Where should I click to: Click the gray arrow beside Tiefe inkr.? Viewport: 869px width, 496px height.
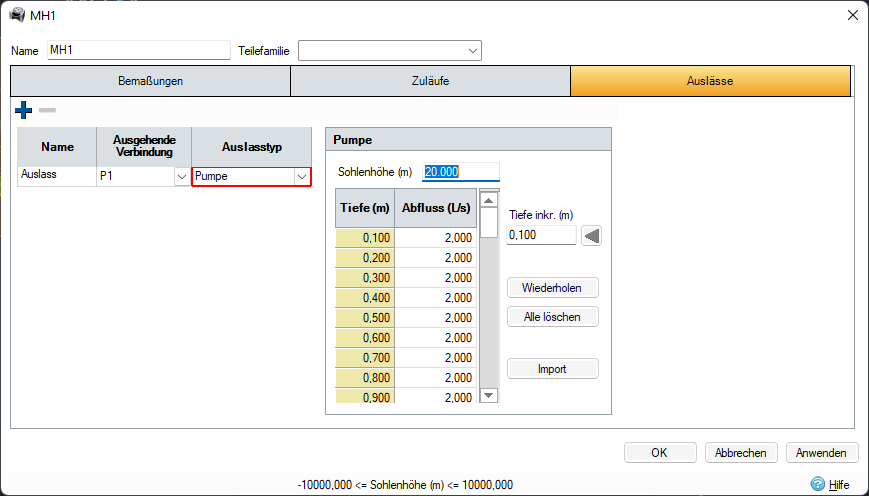(591, 236)
